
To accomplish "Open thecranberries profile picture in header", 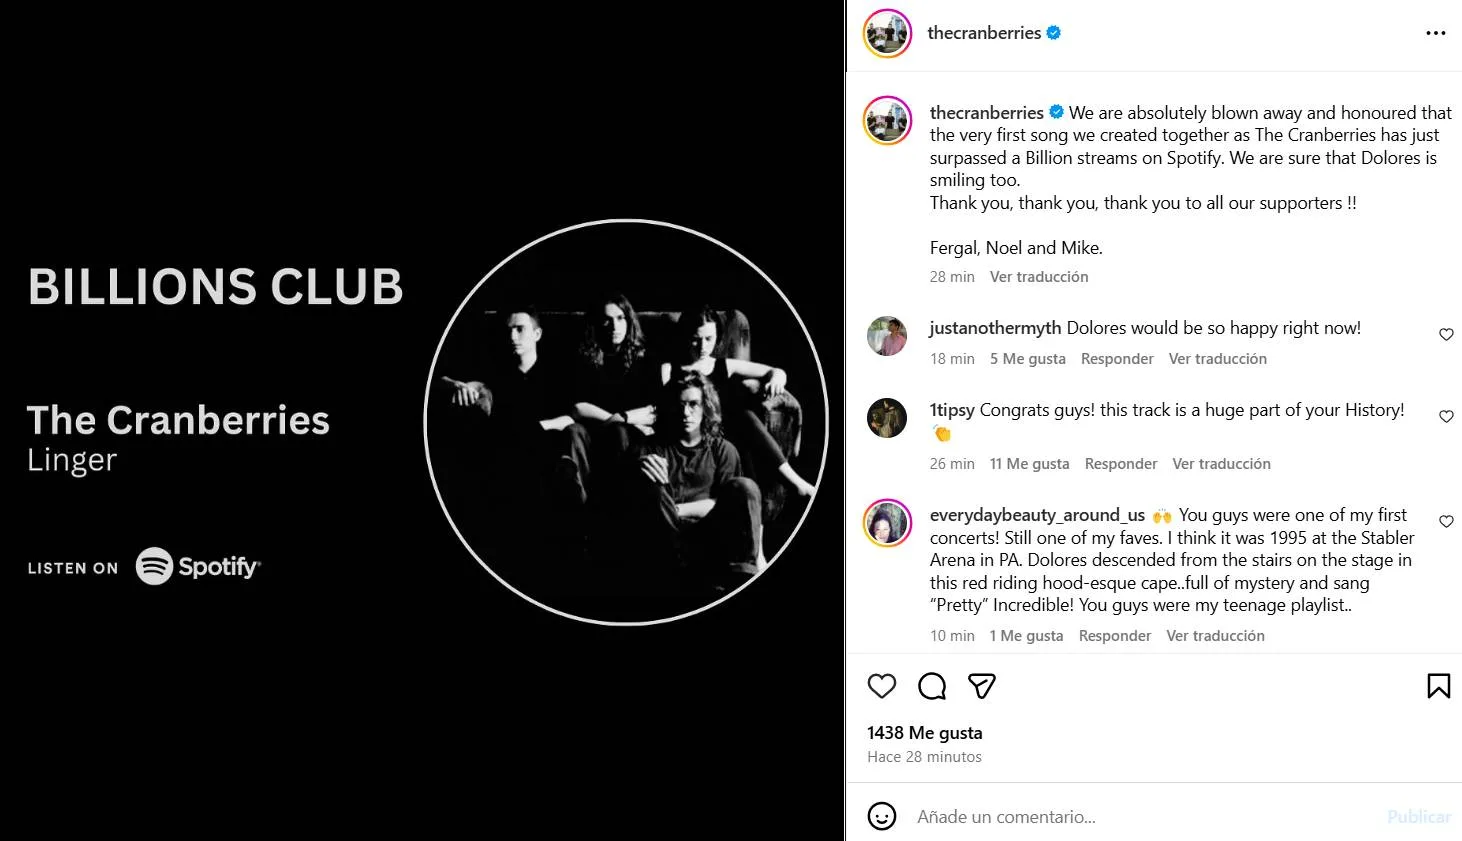I will tap(887, 33).
